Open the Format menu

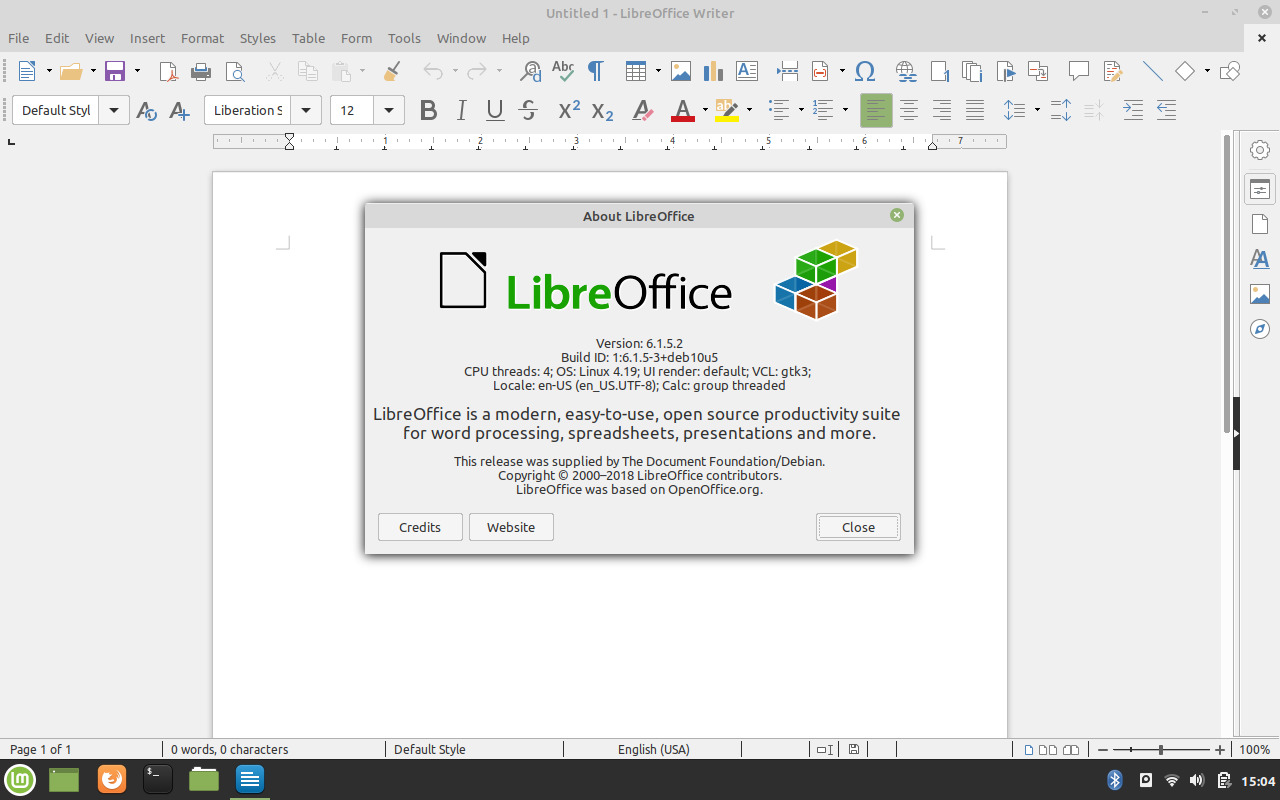pyautogui.click(x=202, y=38)
